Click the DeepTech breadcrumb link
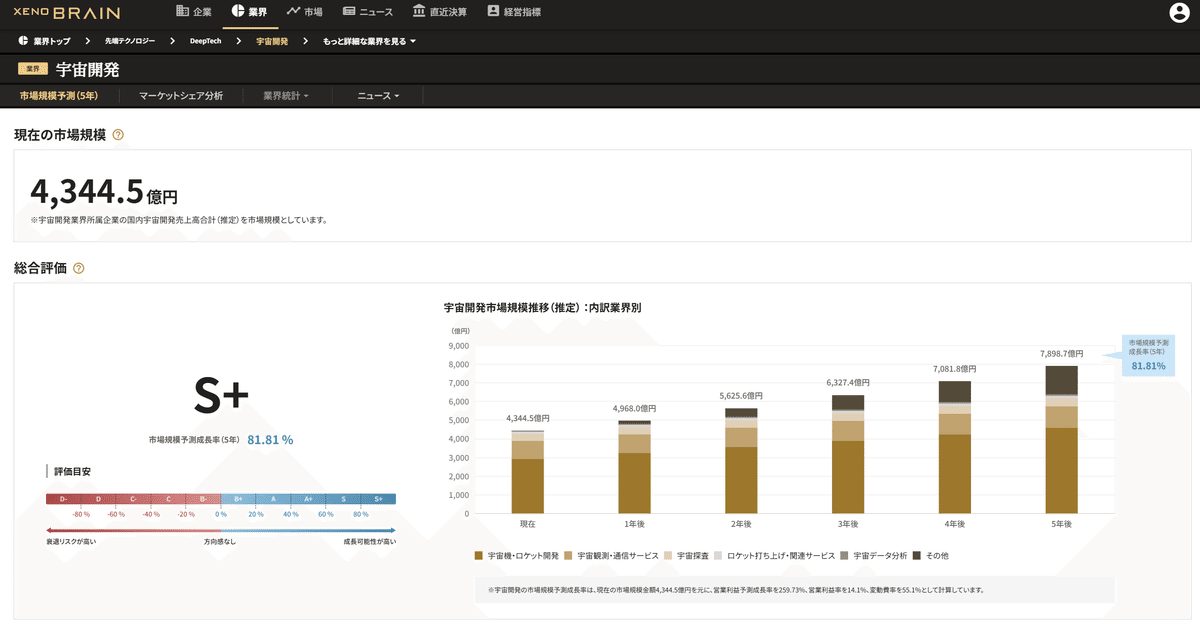 point(206,41)
